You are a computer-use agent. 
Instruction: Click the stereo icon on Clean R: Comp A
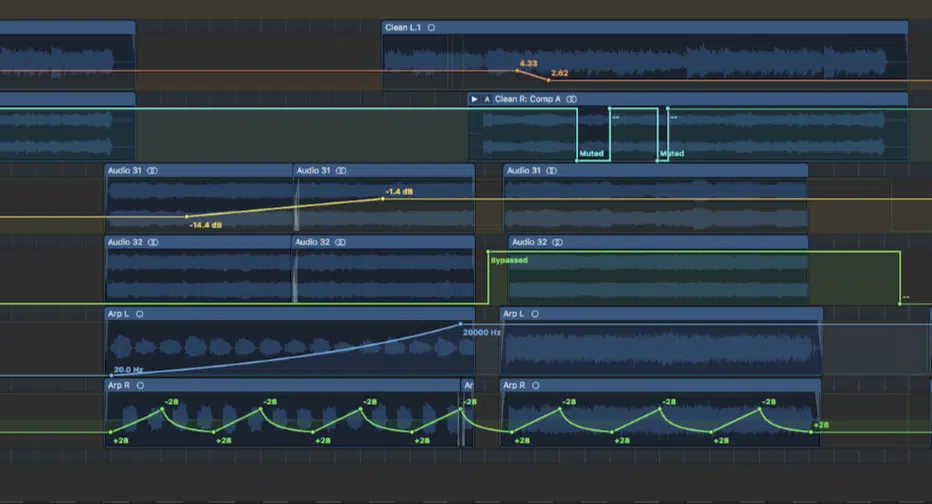571,99
